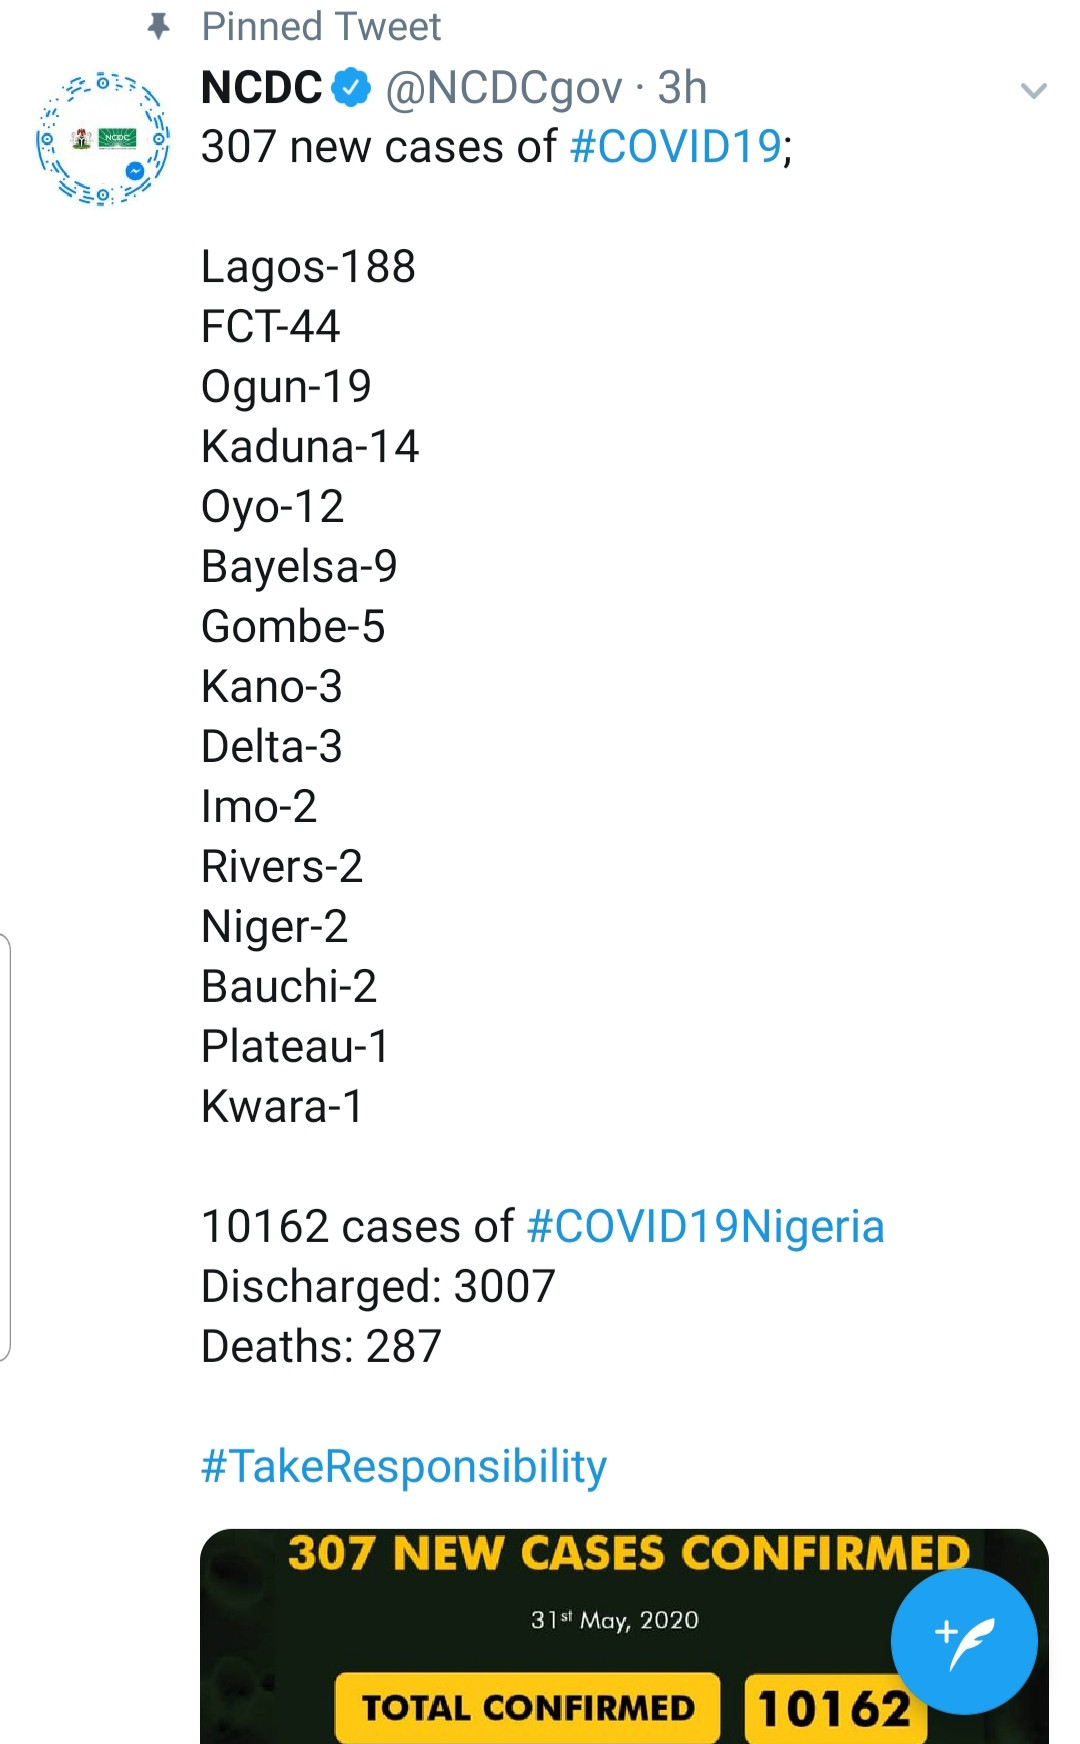Tap the NCDC account name

pos(262,88)
